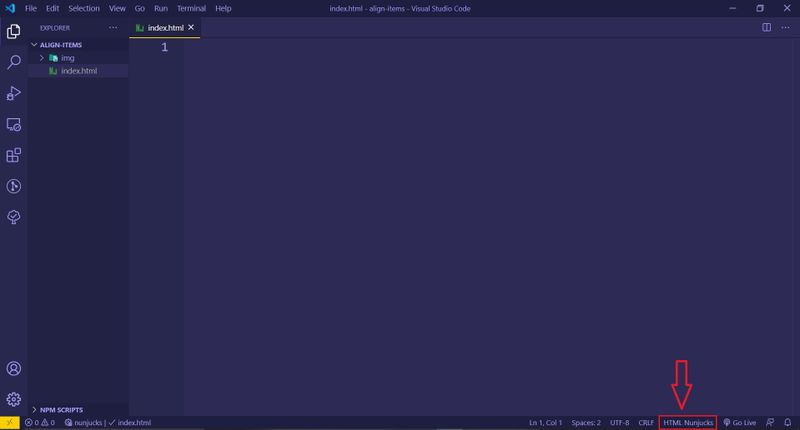This screenshot has width=800, height=430.
Task: Open notifications bell in status bar
Action: (x=788, y=423)
